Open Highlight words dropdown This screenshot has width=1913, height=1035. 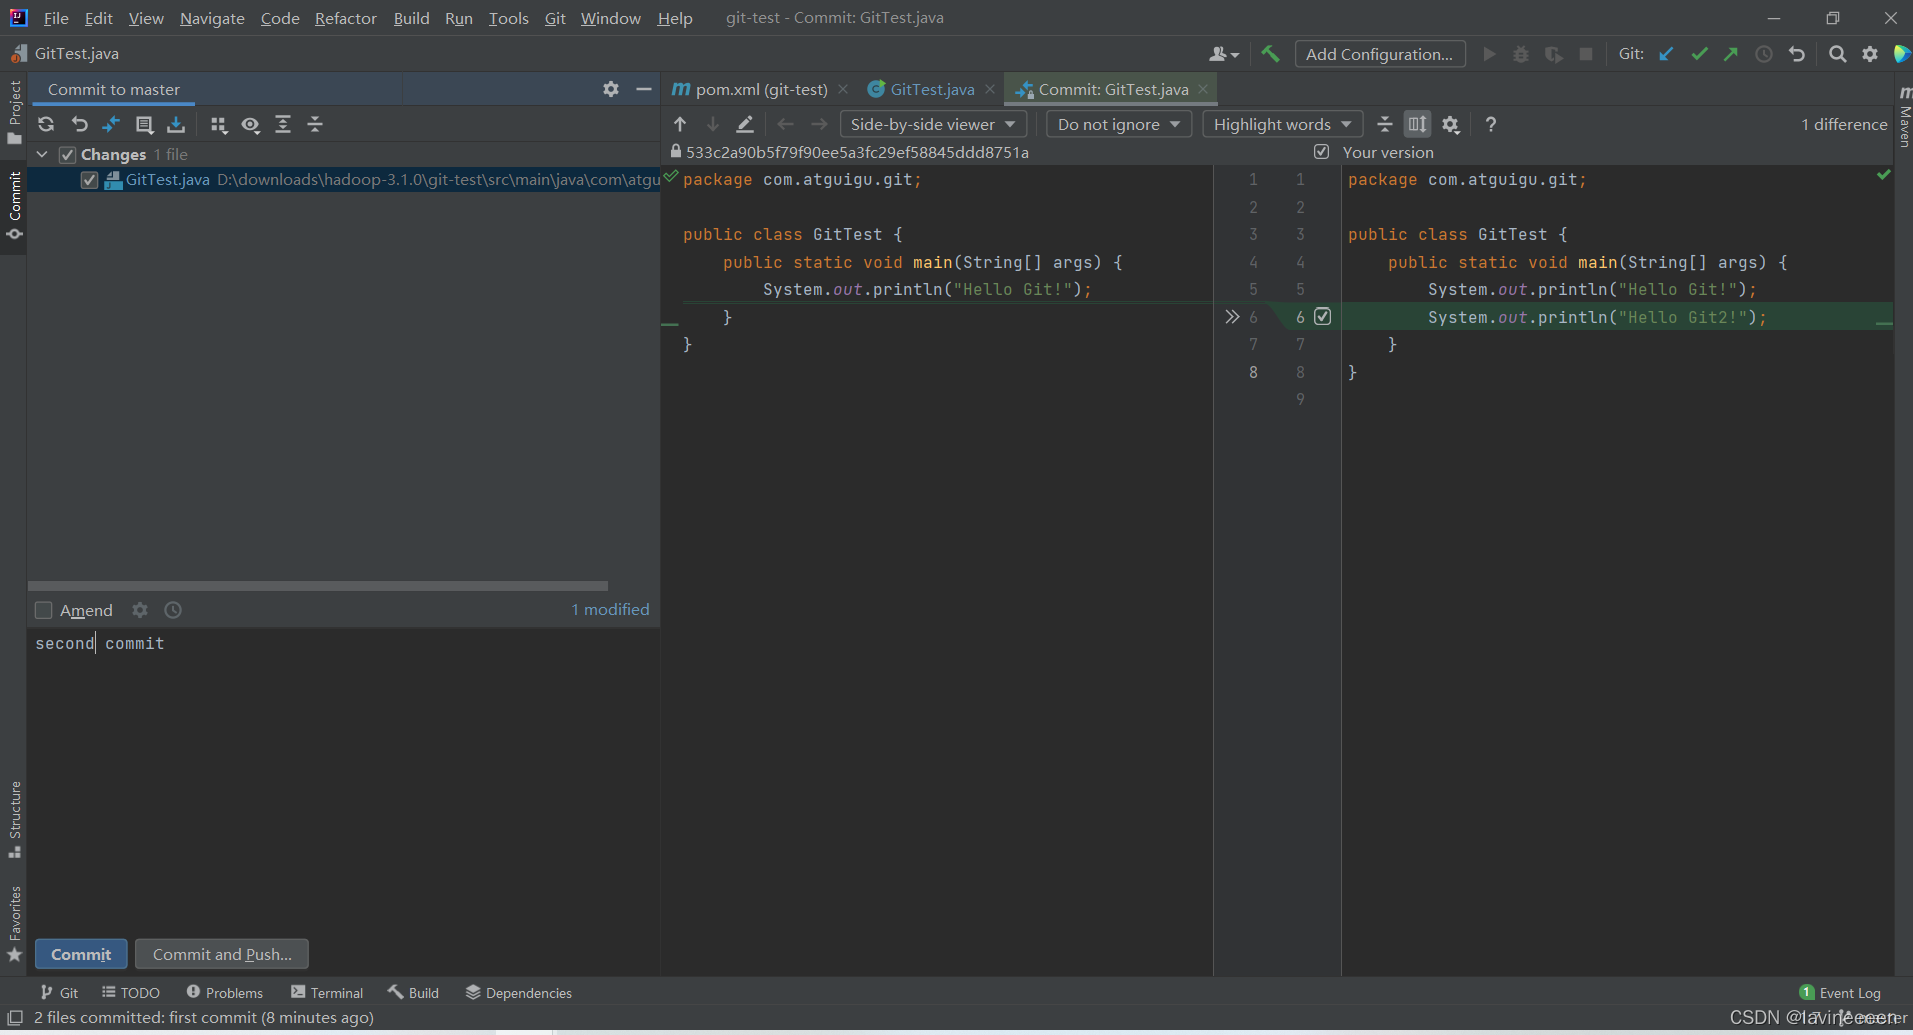coord(1283,124)
